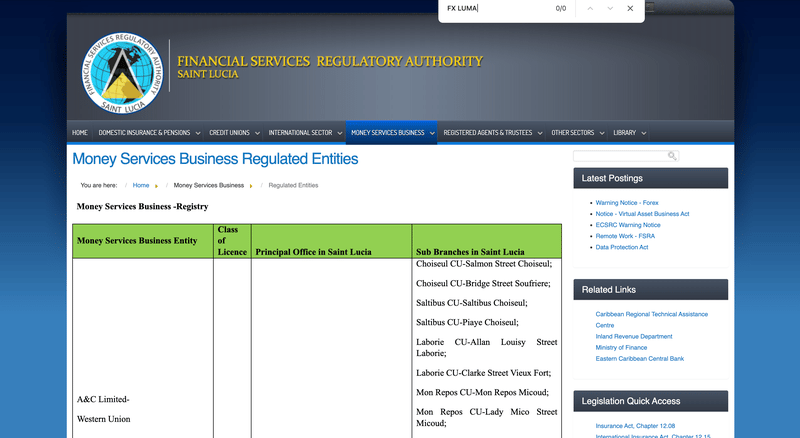Click Choiseul CU-Salmon Street Choiseul entry
This screenshot has height=438, width=800.
tap(484, 264)
